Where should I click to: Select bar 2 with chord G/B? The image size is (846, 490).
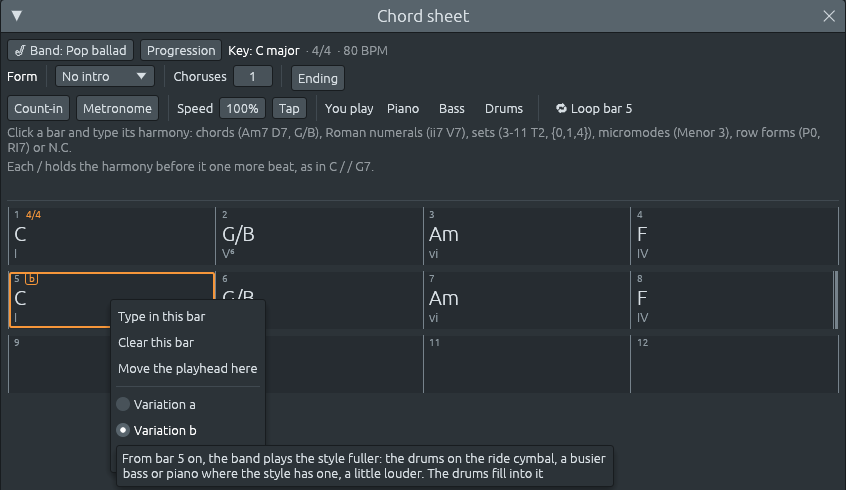click(x=319, y=236)
